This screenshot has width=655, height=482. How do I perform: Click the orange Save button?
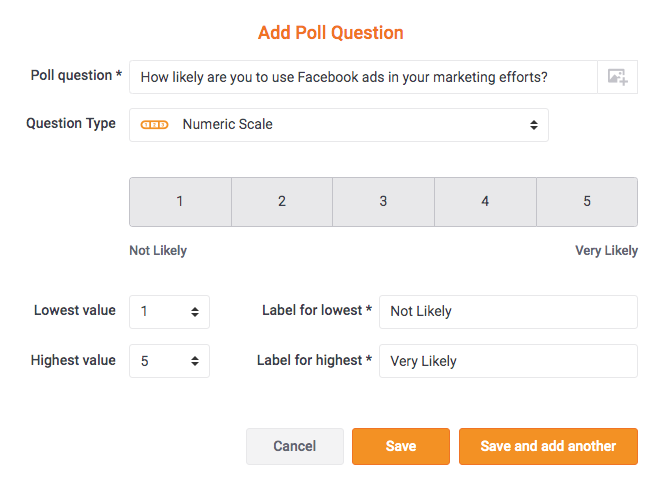pos(401,446)
